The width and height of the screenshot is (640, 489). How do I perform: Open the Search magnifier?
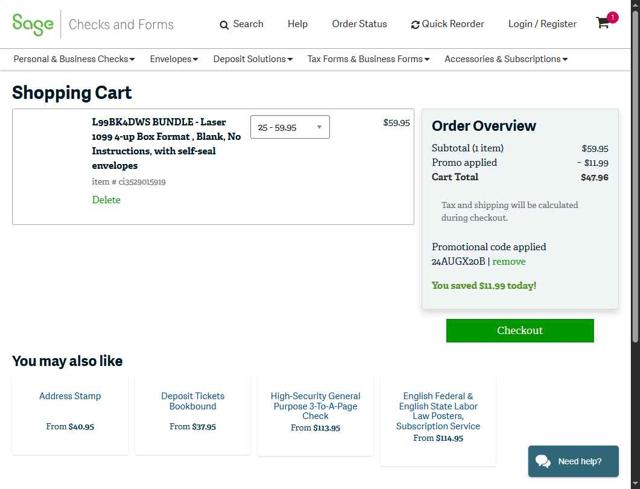pos(225,25)
